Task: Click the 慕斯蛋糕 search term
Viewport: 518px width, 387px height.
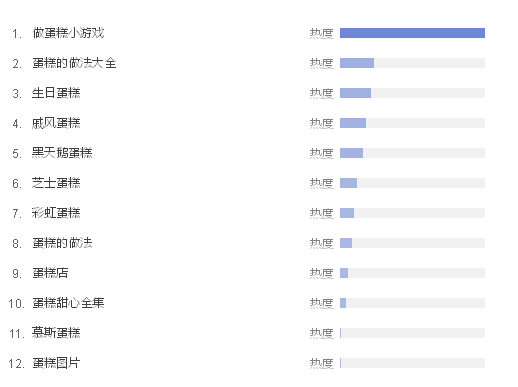Action: (x=56, y=333)
